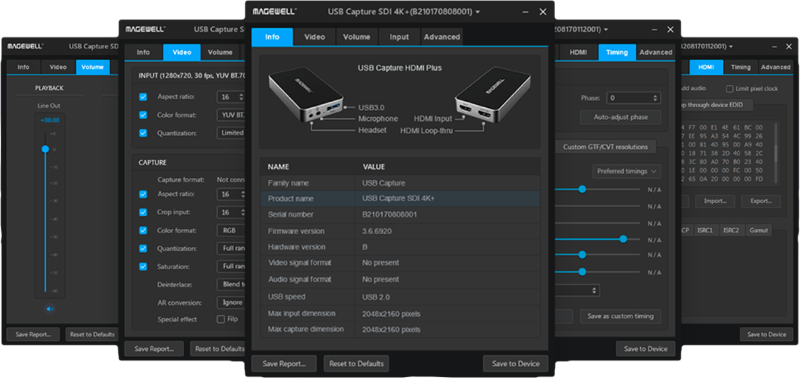The height and width of the screenshot is (378, 800).
Task: Click the Magewell logo in the front window
Action: 275,12
